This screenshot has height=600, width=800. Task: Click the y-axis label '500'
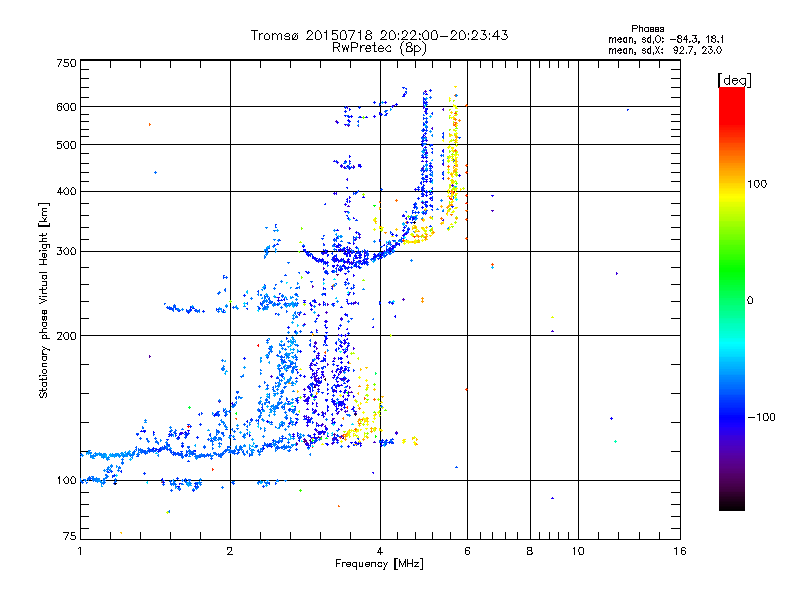click(x=66, y=145)
